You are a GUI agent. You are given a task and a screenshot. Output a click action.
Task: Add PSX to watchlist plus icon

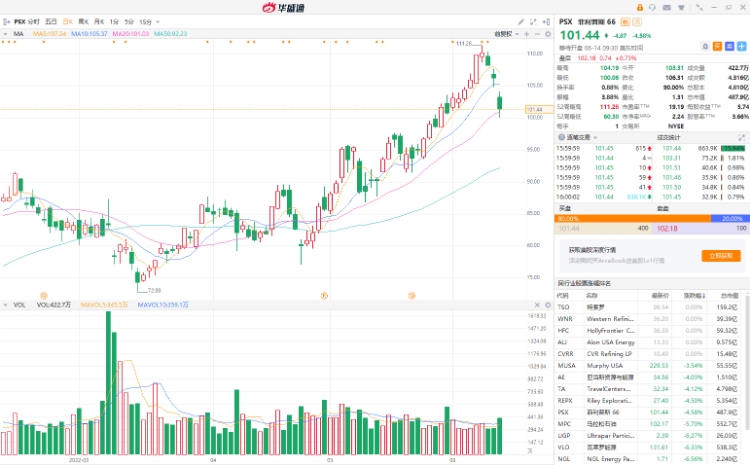point(742,46)
